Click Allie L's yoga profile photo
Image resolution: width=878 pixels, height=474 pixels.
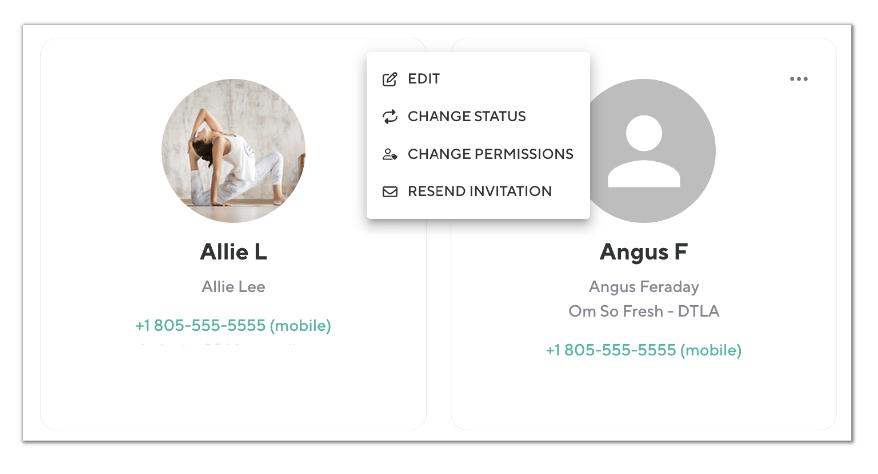(233, 151)
